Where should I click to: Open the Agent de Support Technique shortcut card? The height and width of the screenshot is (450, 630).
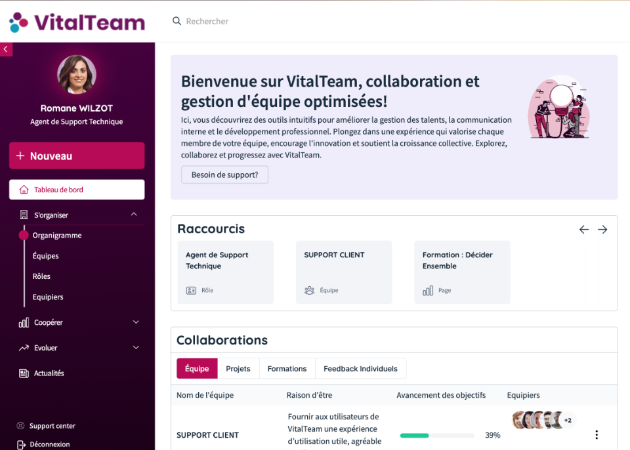(225, 272)
